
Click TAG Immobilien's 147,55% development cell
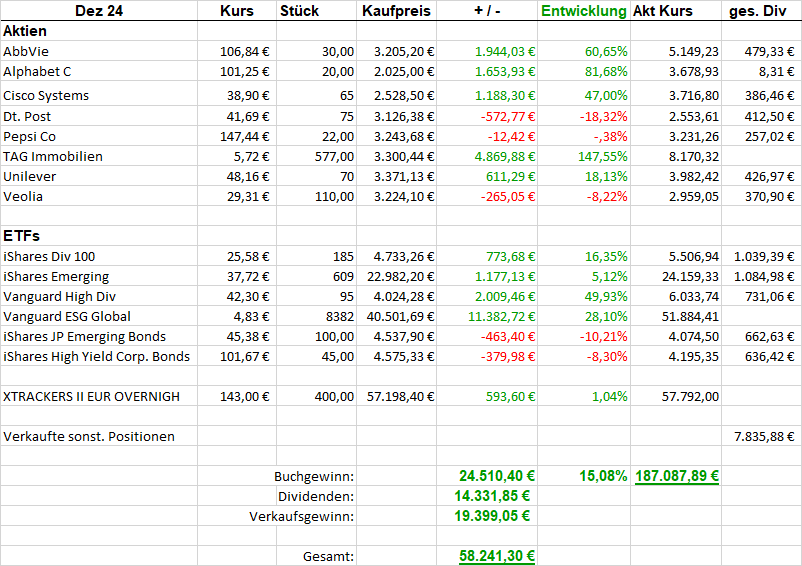[x=601, y=156]
